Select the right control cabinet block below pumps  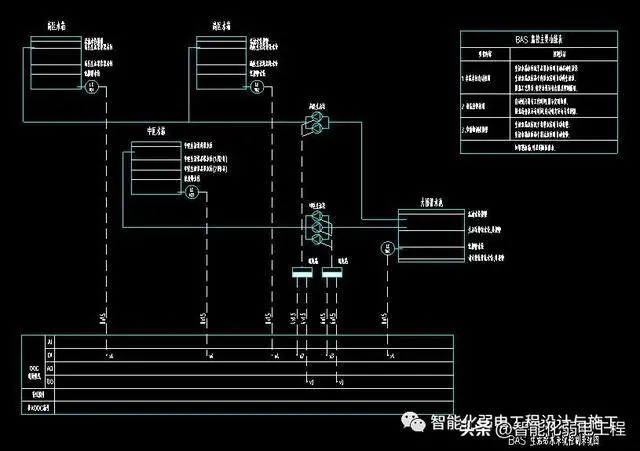point(332,272)
